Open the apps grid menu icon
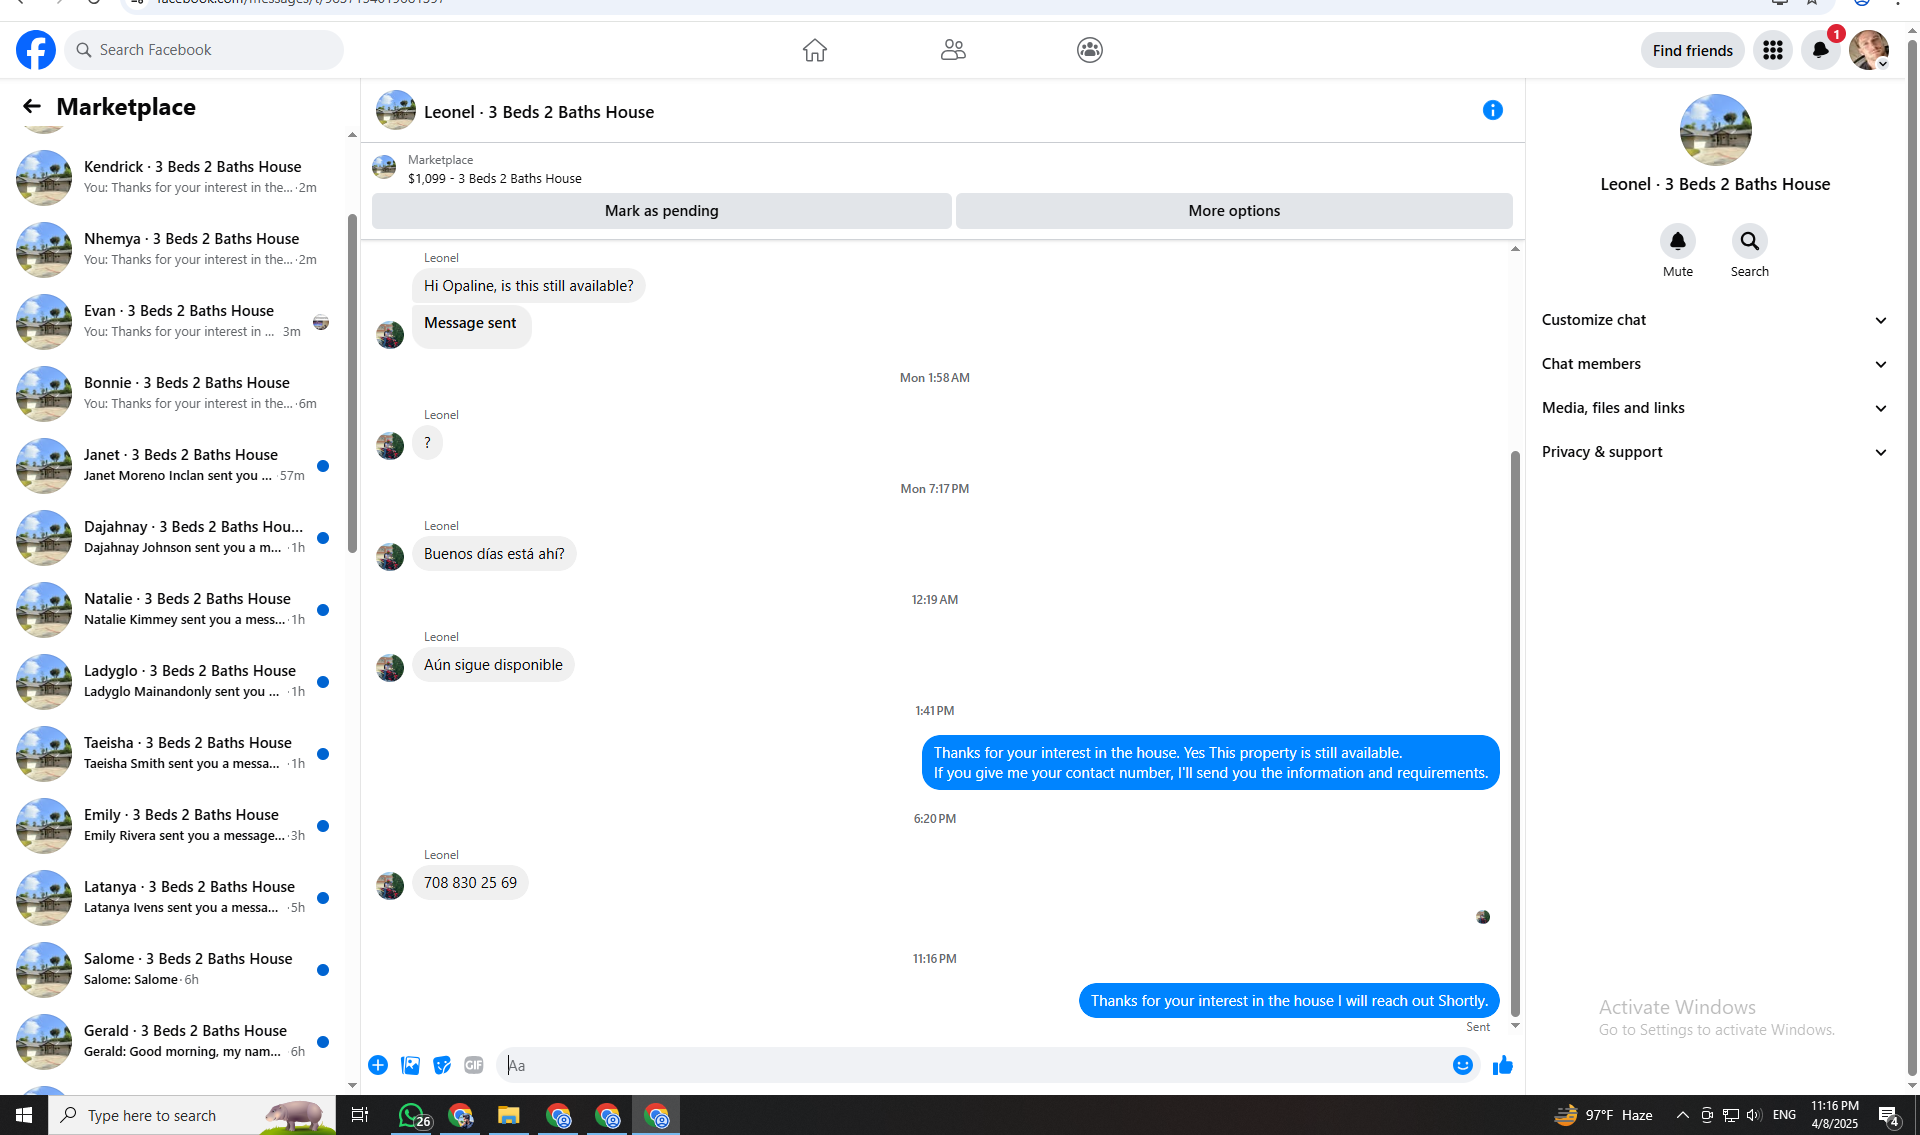The width and height of the screenshot is (1920, 1135). (1772, 50)
